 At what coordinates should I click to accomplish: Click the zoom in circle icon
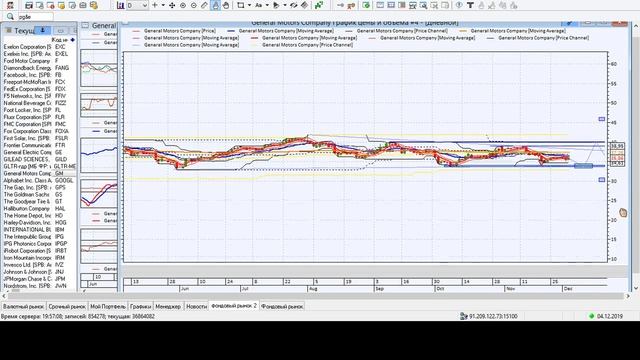pyautogui.click(x=183, y=5)
